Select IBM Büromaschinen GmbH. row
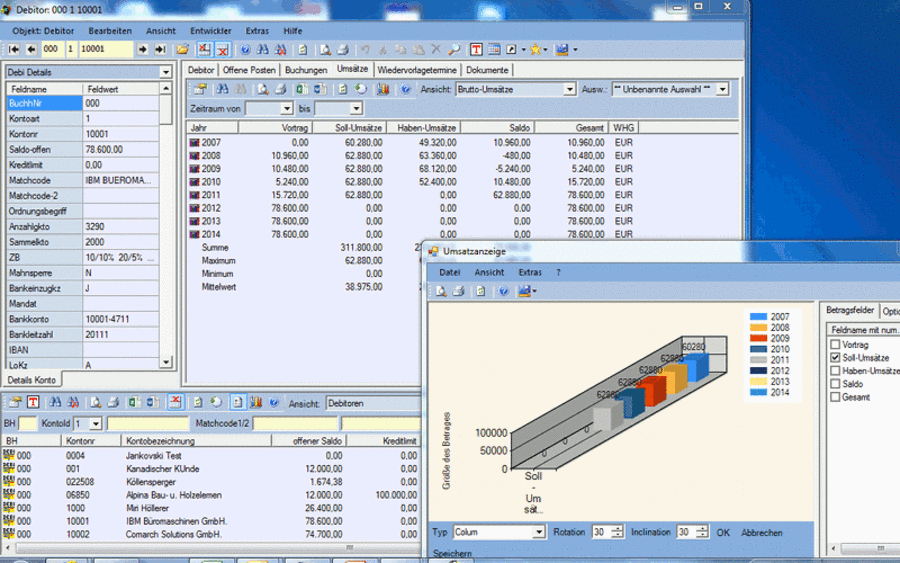The image size is (900, 563). click(211, 521)
